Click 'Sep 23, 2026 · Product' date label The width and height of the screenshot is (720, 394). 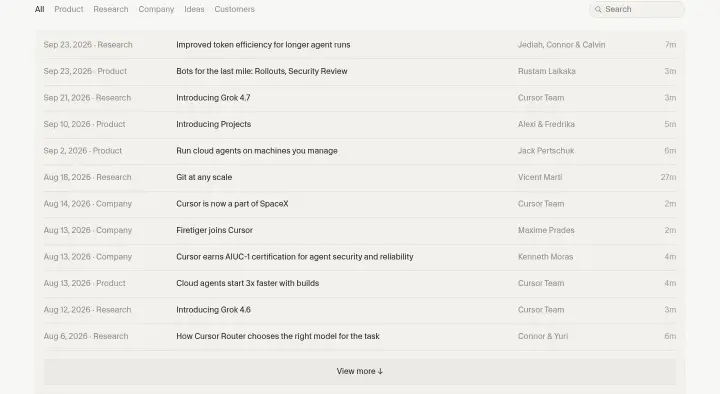click(x=85, y=71)
